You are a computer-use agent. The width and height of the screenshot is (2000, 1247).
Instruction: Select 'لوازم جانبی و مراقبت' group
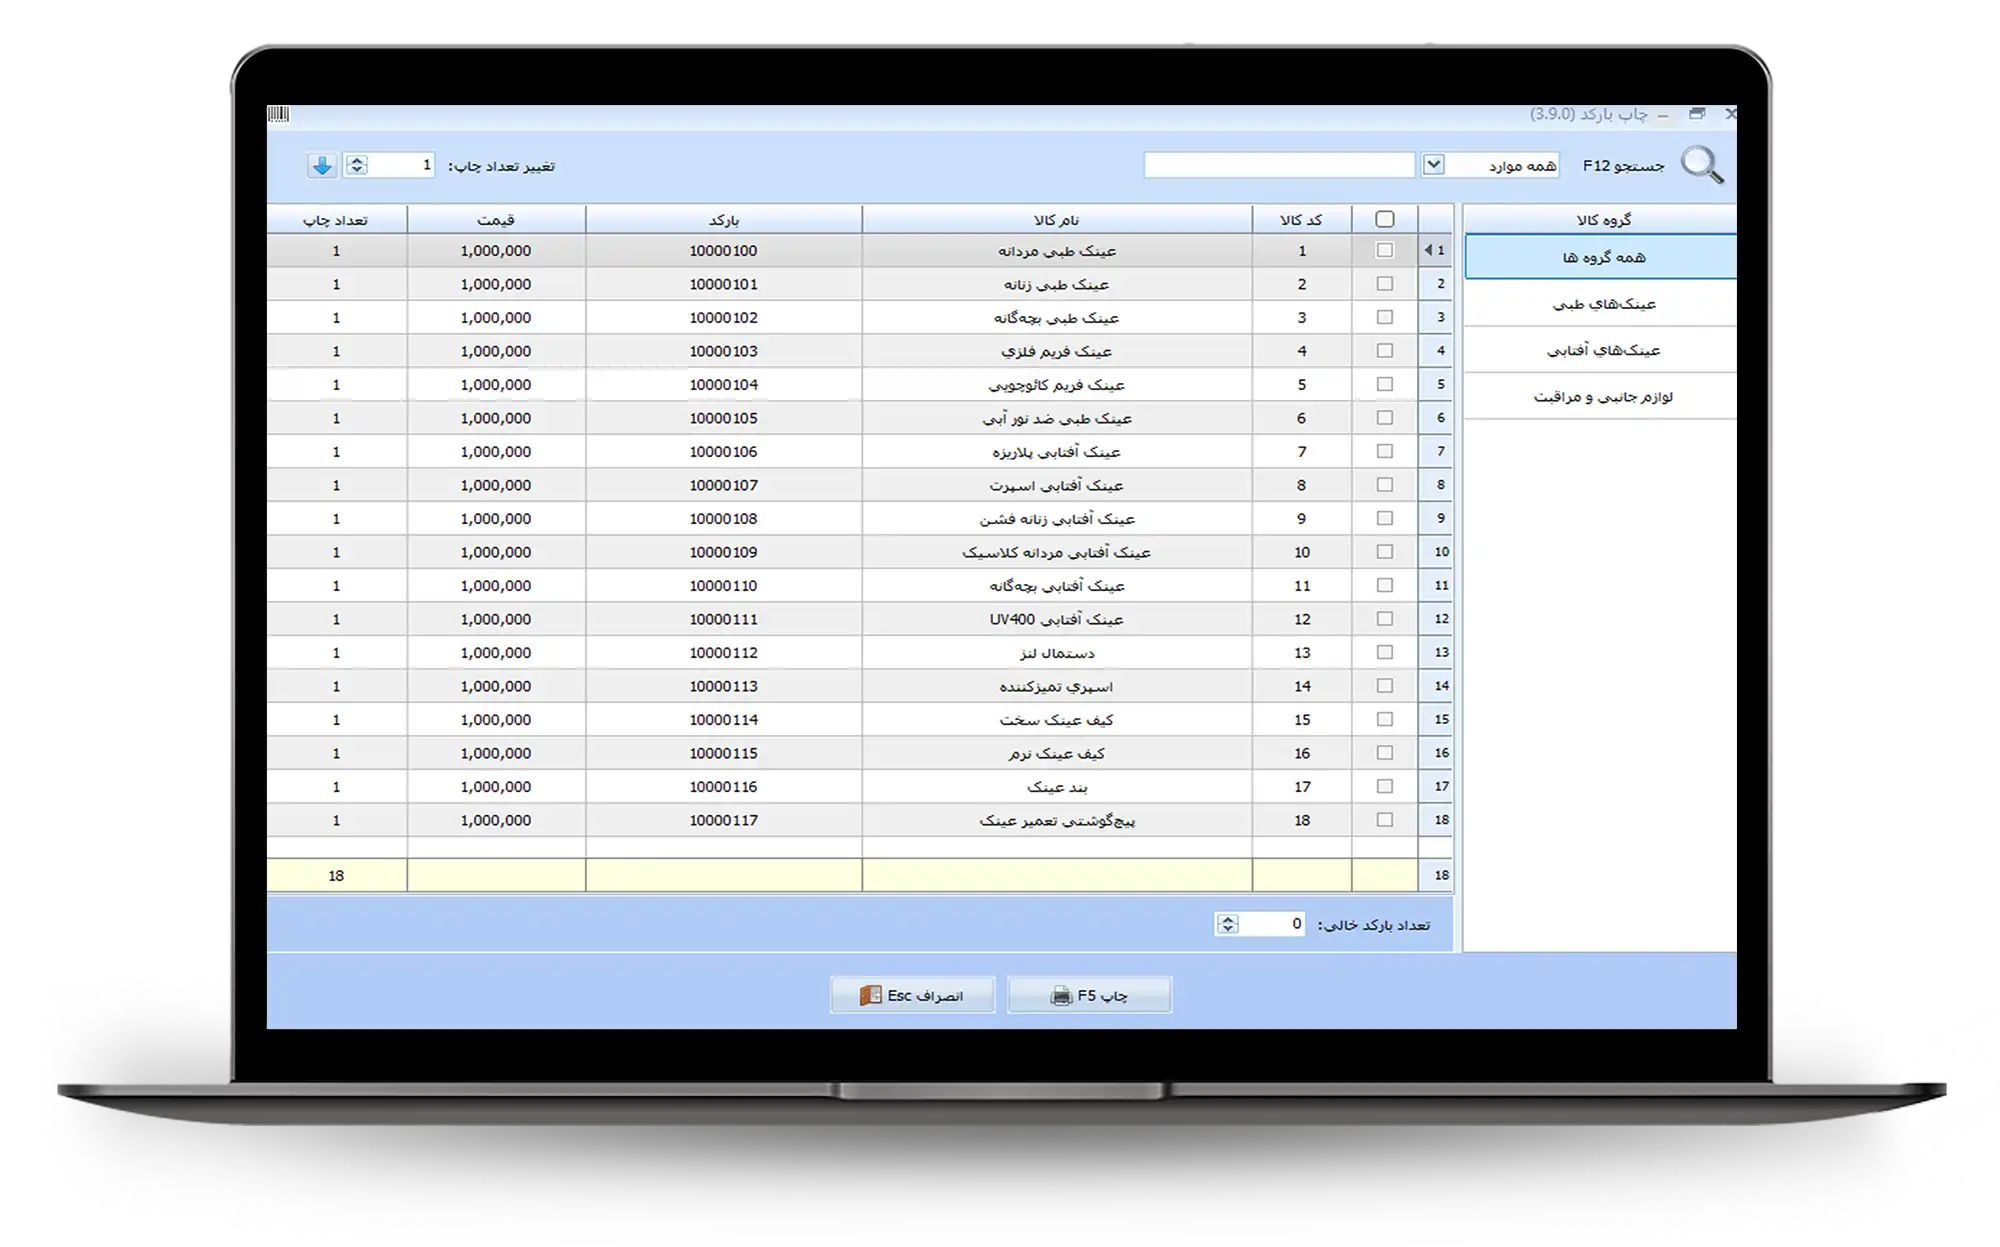point(1603,397)
